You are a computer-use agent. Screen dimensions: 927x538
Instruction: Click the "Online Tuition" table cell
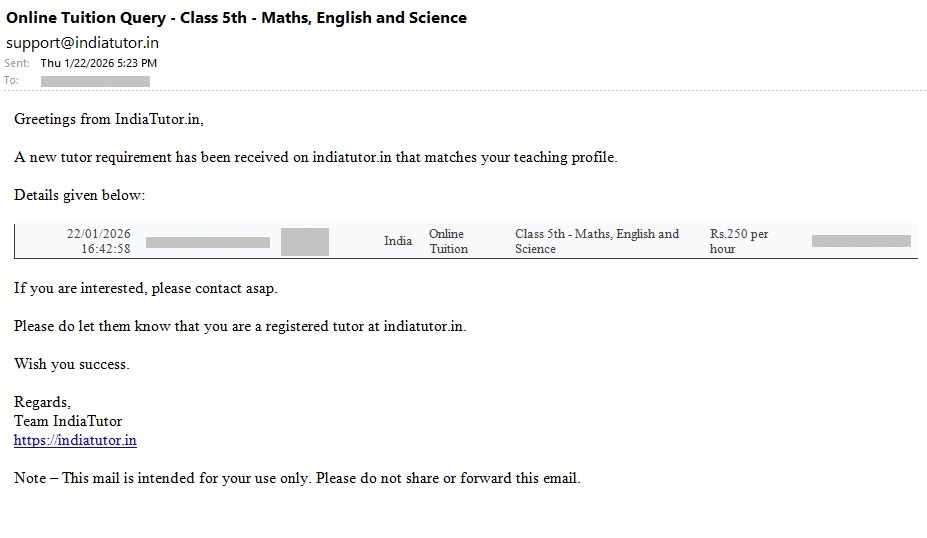448,241
